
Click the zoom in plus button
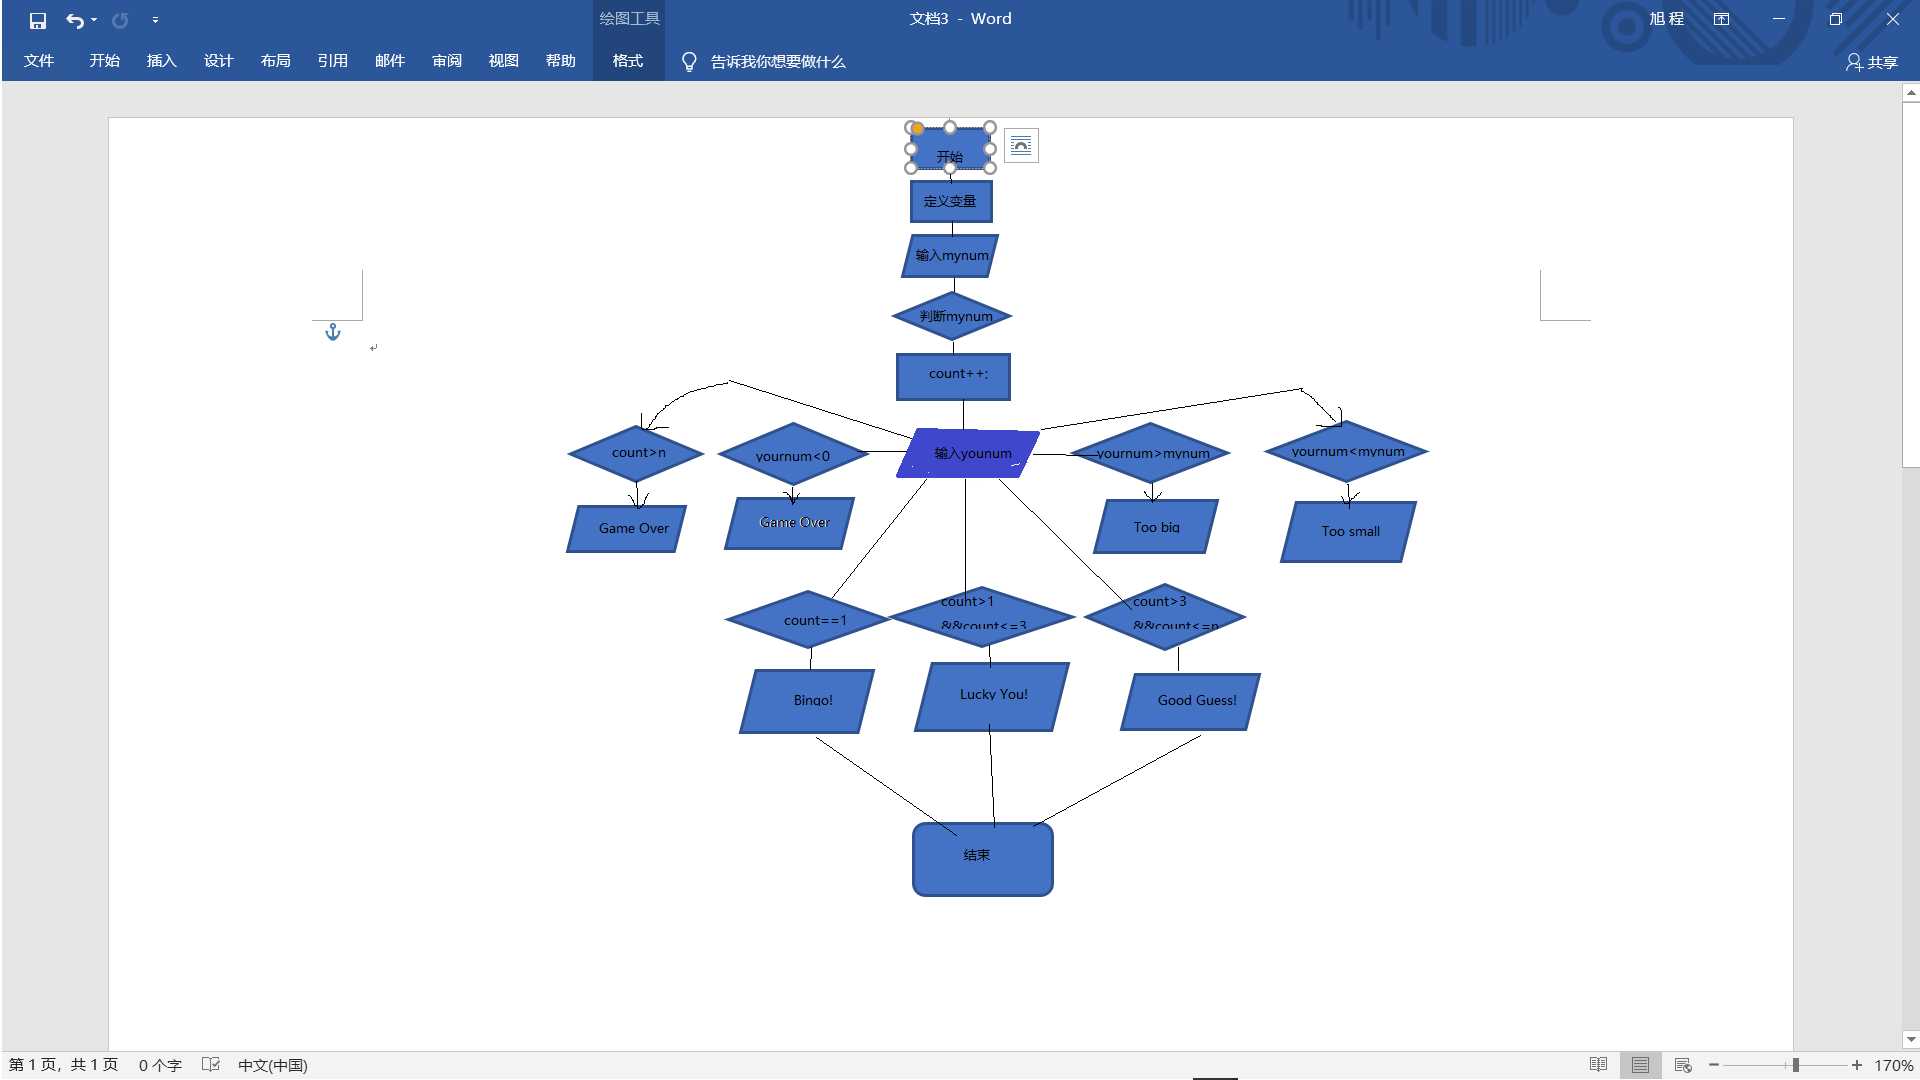click(1857, 1065)
